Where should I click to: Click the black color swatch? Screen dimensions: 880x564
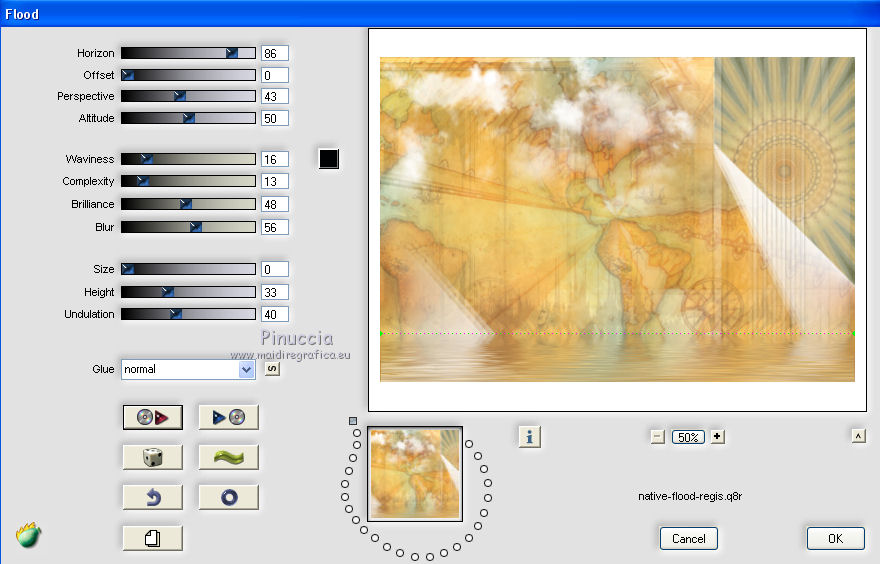pos(329,159)
